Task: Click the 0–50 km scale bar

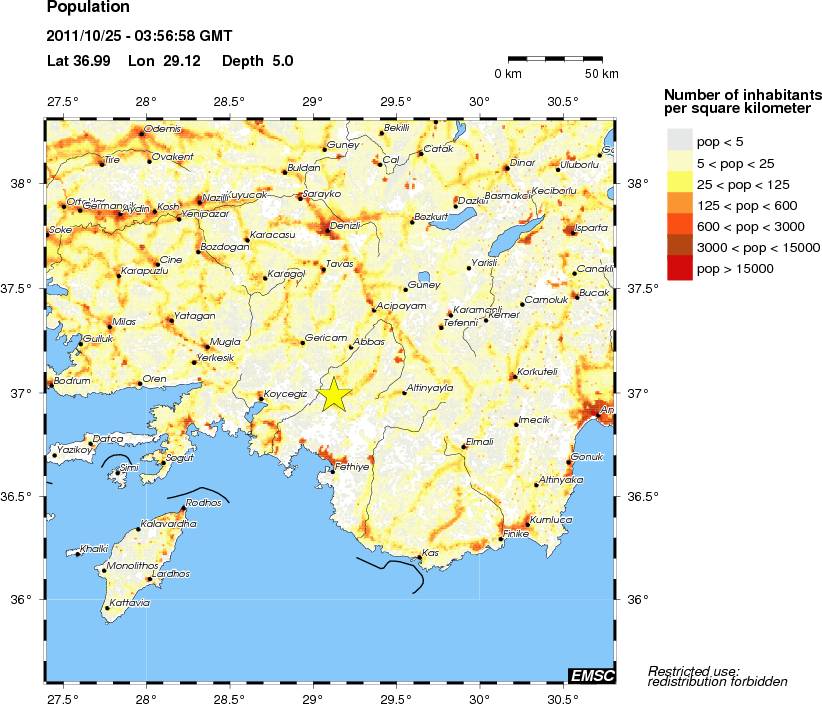Action: tap(555, 60)
